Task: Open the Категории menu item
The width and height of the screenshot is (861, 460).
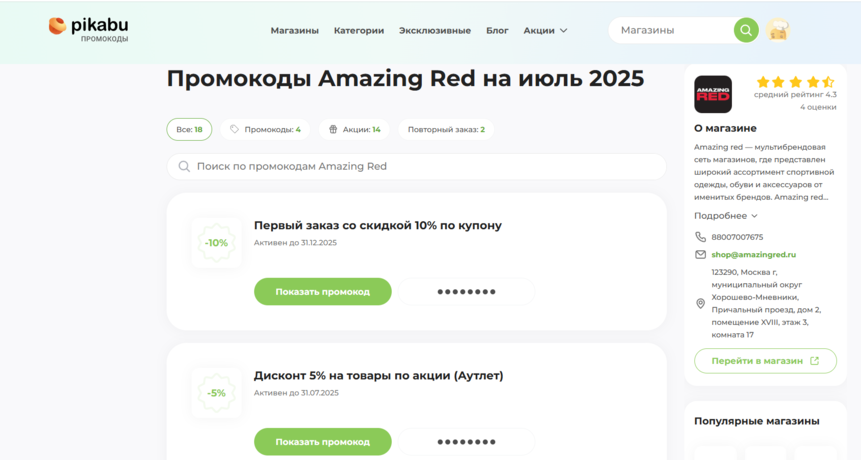Action: click(x=359, y=31)
